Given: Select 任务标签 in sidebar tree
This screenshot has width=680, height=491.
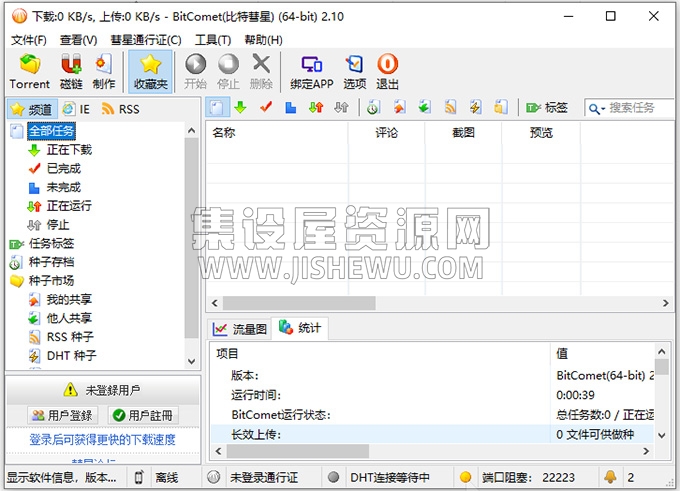Looking at the screenshot, I should (51, 243).
